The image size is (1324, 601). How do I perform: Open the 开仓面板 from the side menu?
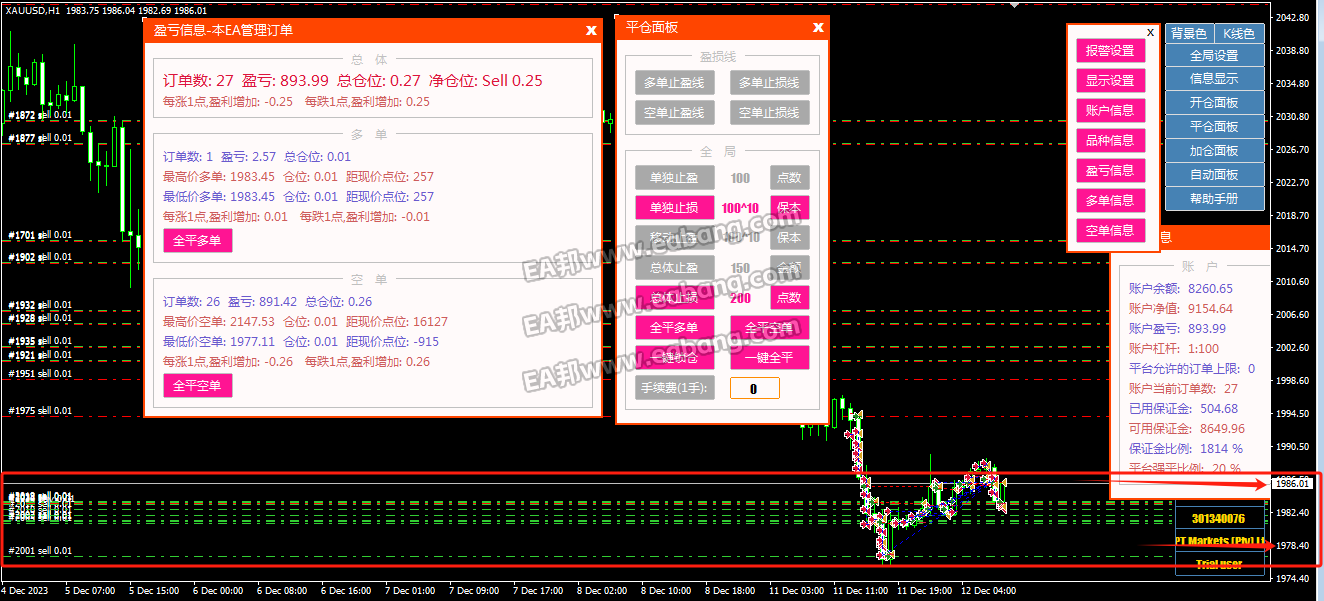pos(1214,103)
